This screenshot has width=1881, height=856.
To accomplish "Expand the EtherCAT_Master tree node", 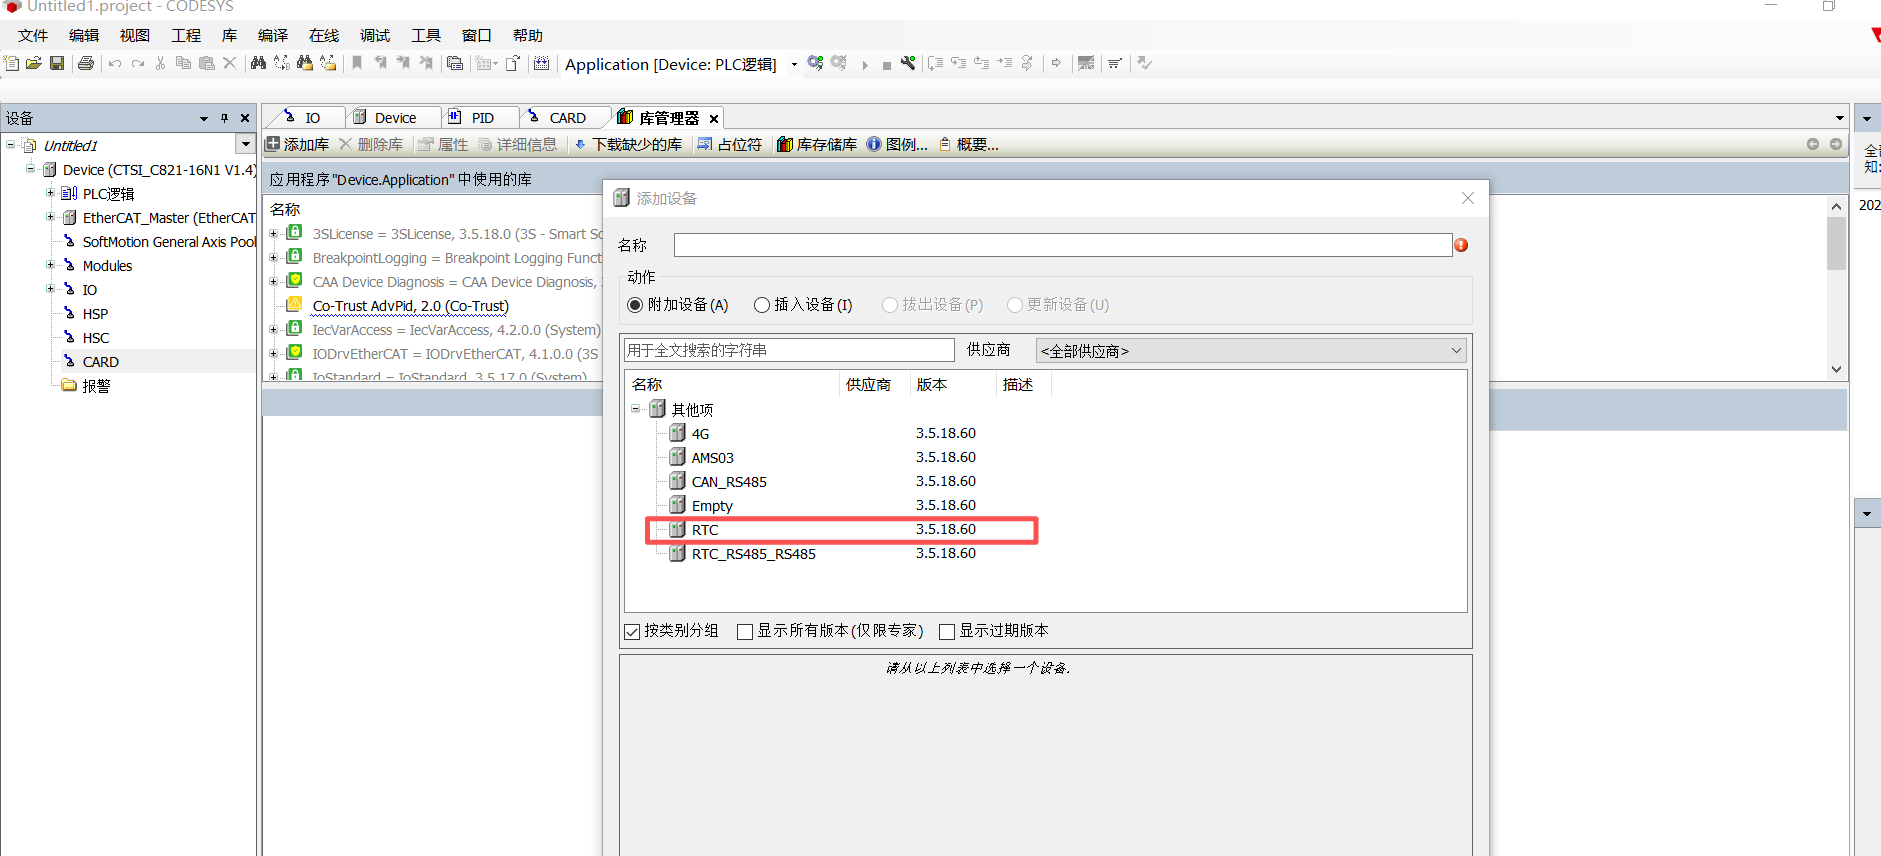I will [50, 217].
